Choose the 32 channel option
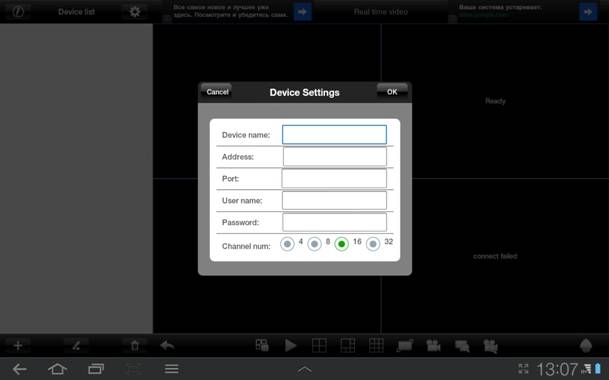 coord(373,244)
